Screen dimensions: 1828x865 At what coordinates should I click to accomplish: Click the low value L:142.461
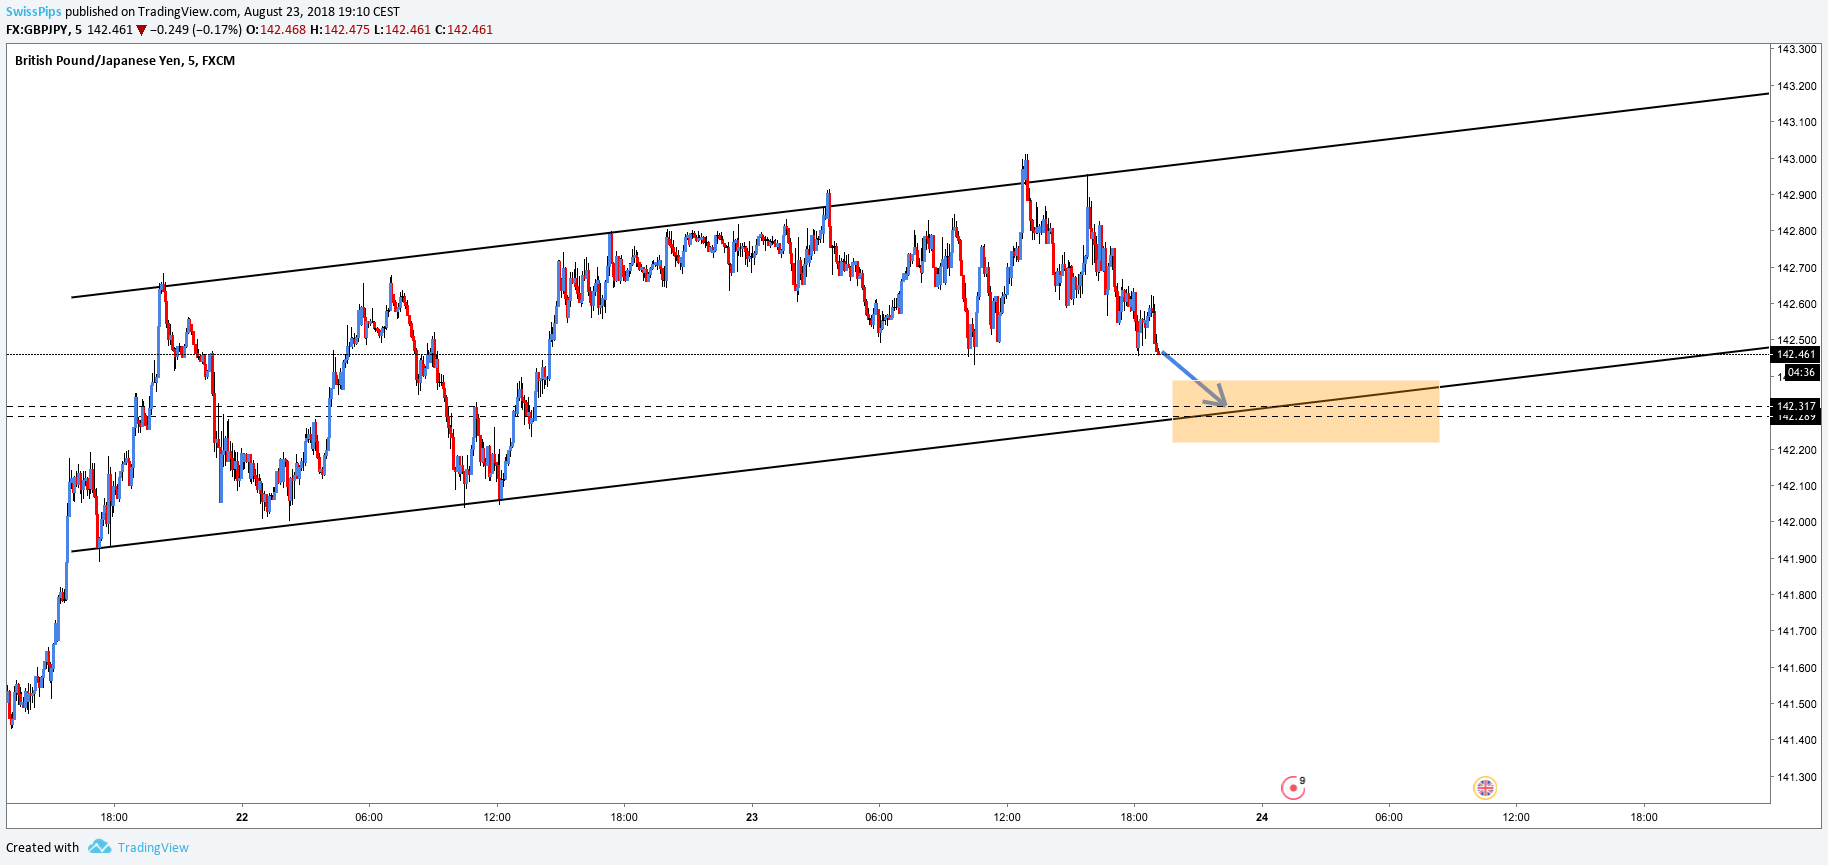click(x=402, y=30)
